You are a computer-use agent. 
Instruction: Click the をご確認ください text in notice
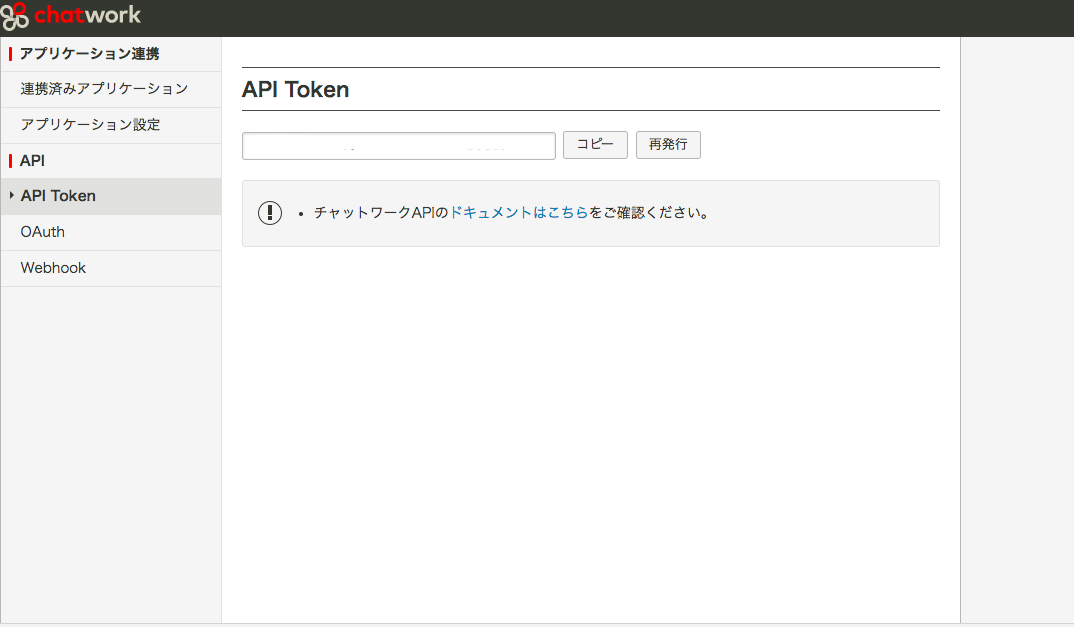click(649, 213)
